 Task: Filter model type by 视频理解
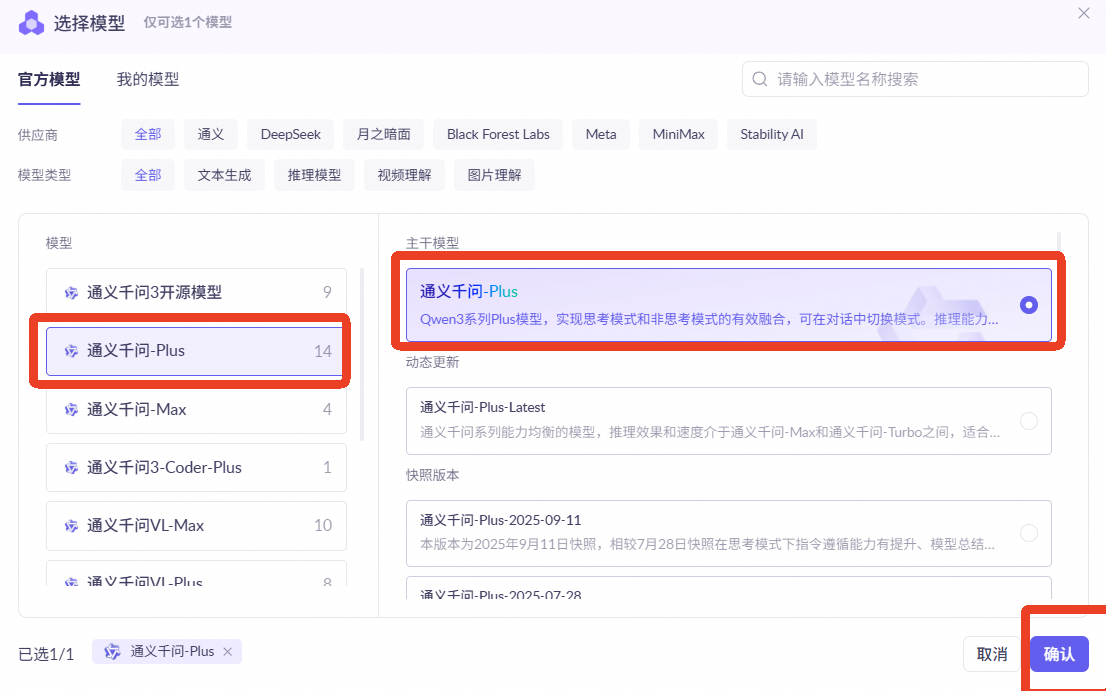404,176
